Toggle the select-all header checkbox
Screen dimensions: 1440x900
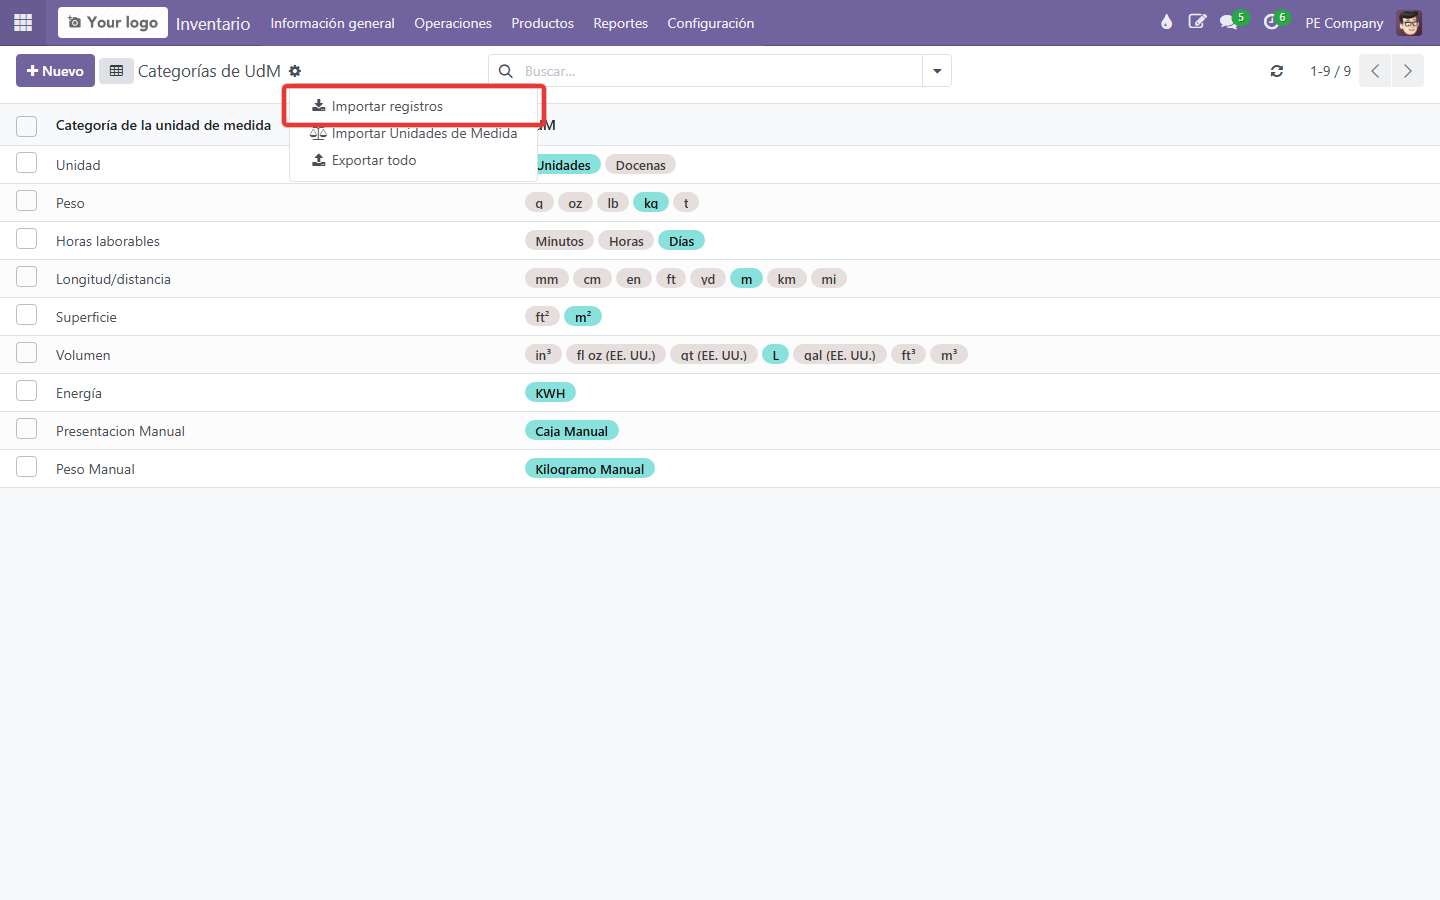point(27,125)
